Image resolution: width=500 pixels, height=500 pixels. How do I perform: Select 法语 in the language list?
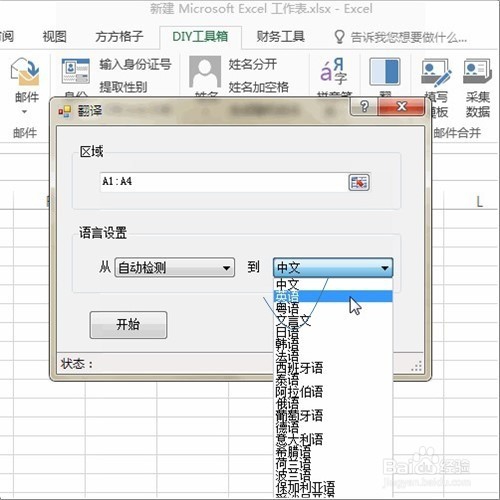tap(333, 356)
